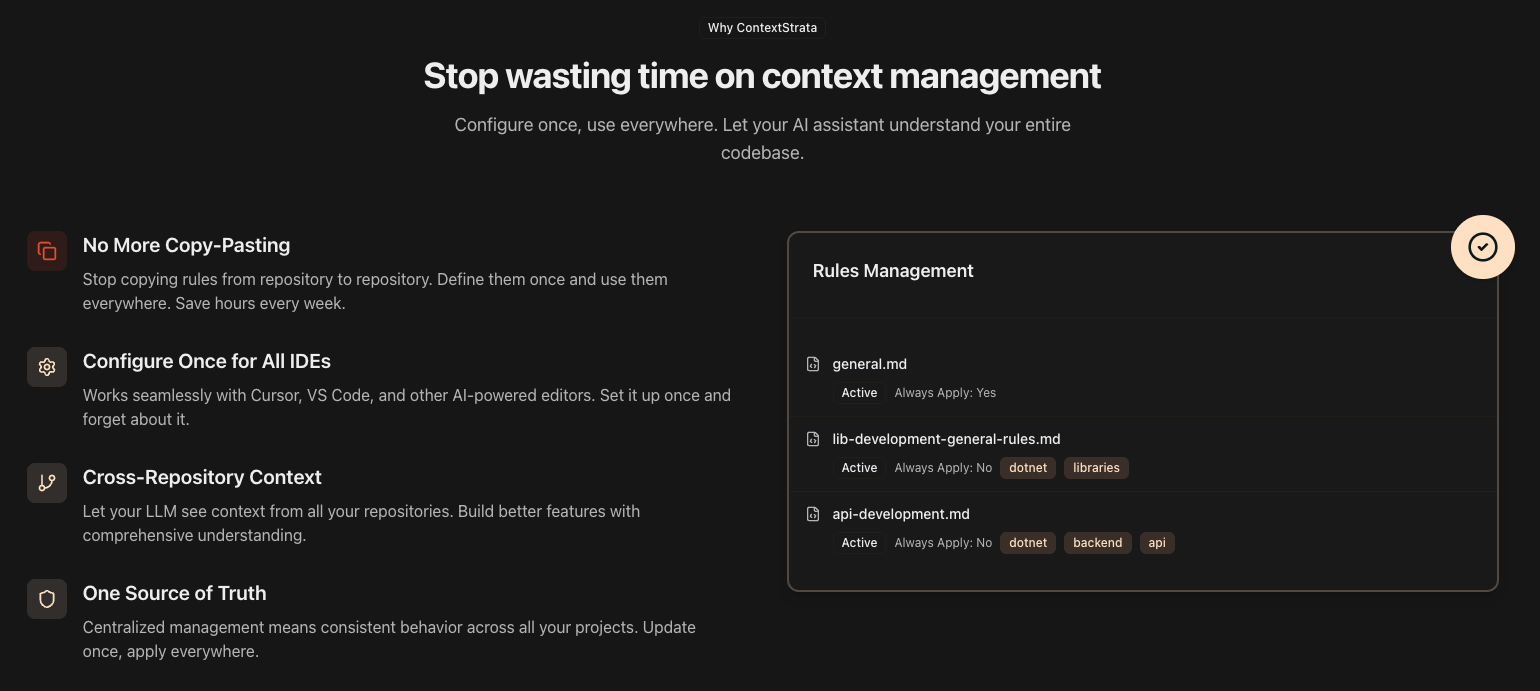Click the file icon next to api-development.md
Viewport: 1540px width, 691px height.
[813, 514]
